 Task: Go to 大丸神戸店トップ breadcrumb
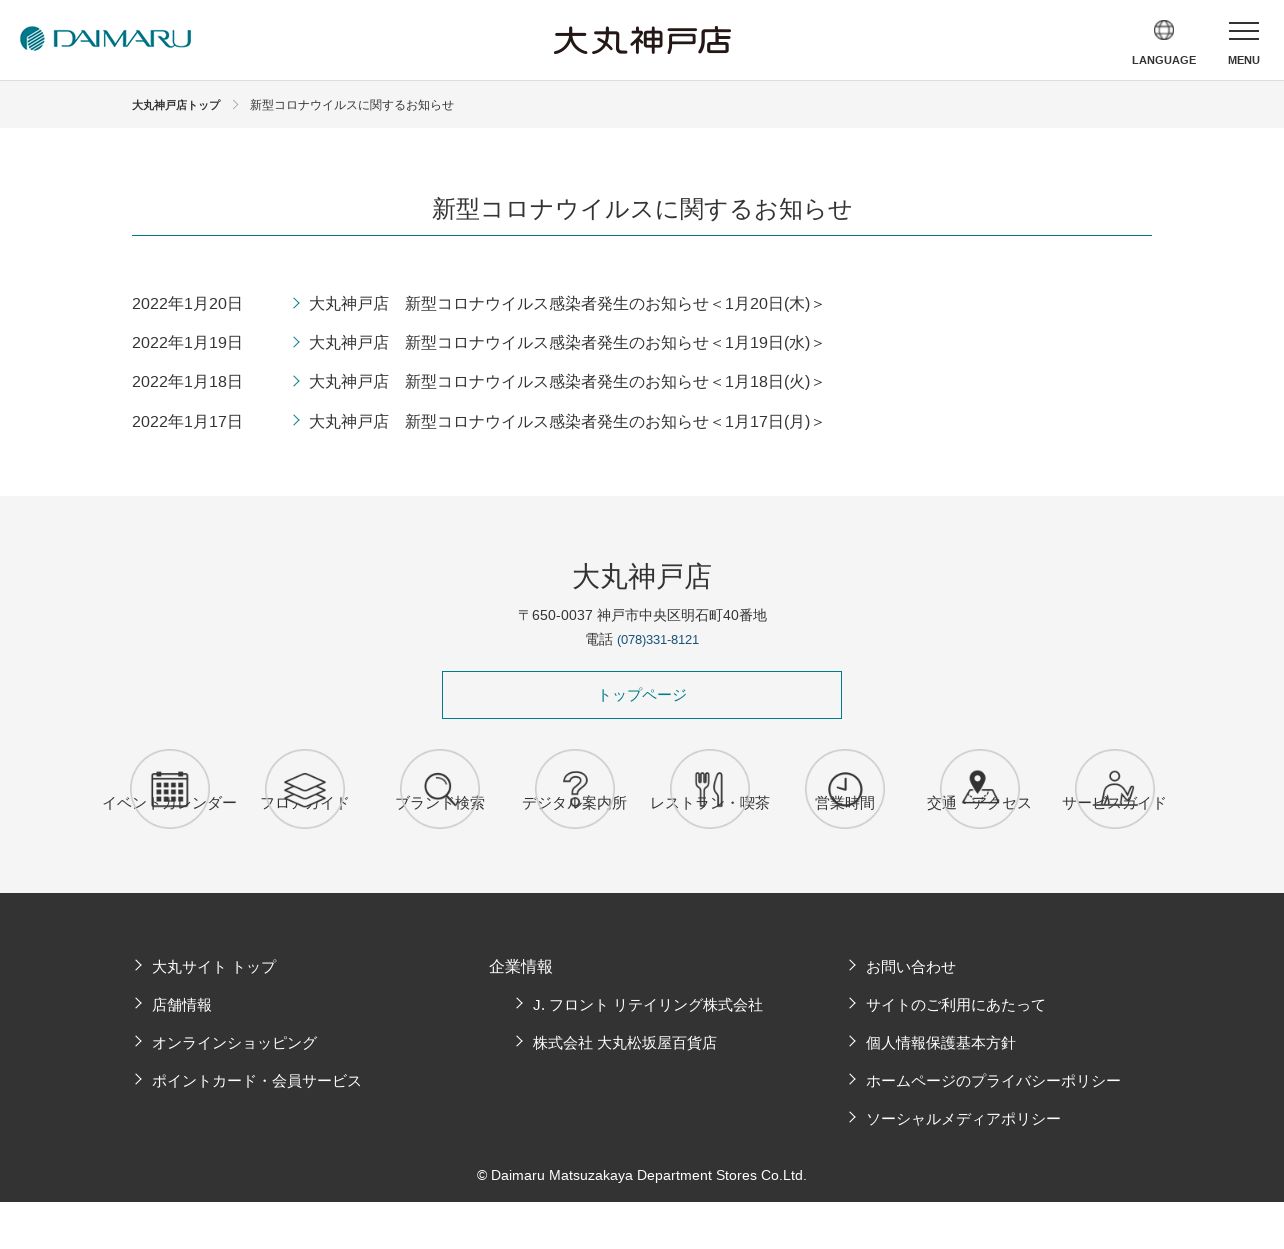176,105
